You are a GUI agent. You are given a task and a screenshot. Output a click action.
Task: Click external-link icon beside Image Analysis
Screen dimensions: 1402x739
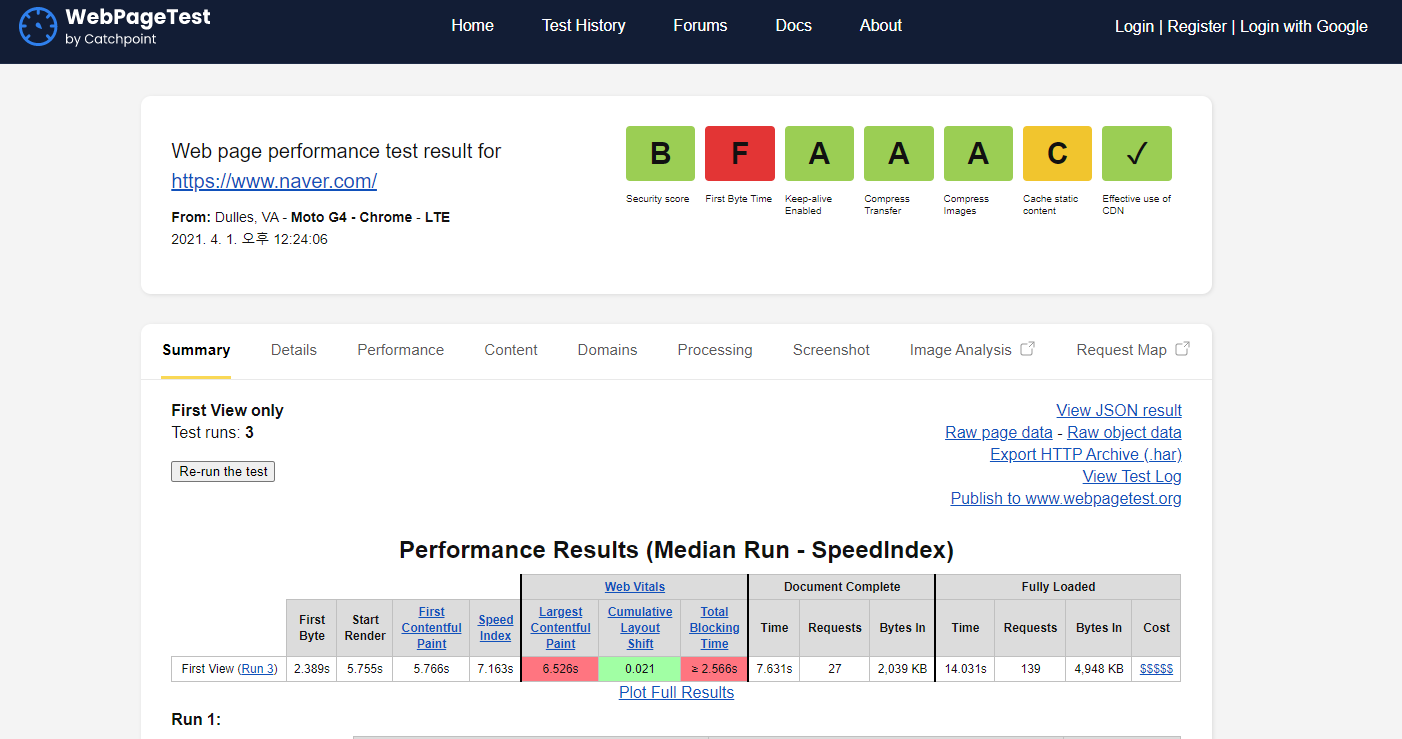click(x=1027, y=349)
